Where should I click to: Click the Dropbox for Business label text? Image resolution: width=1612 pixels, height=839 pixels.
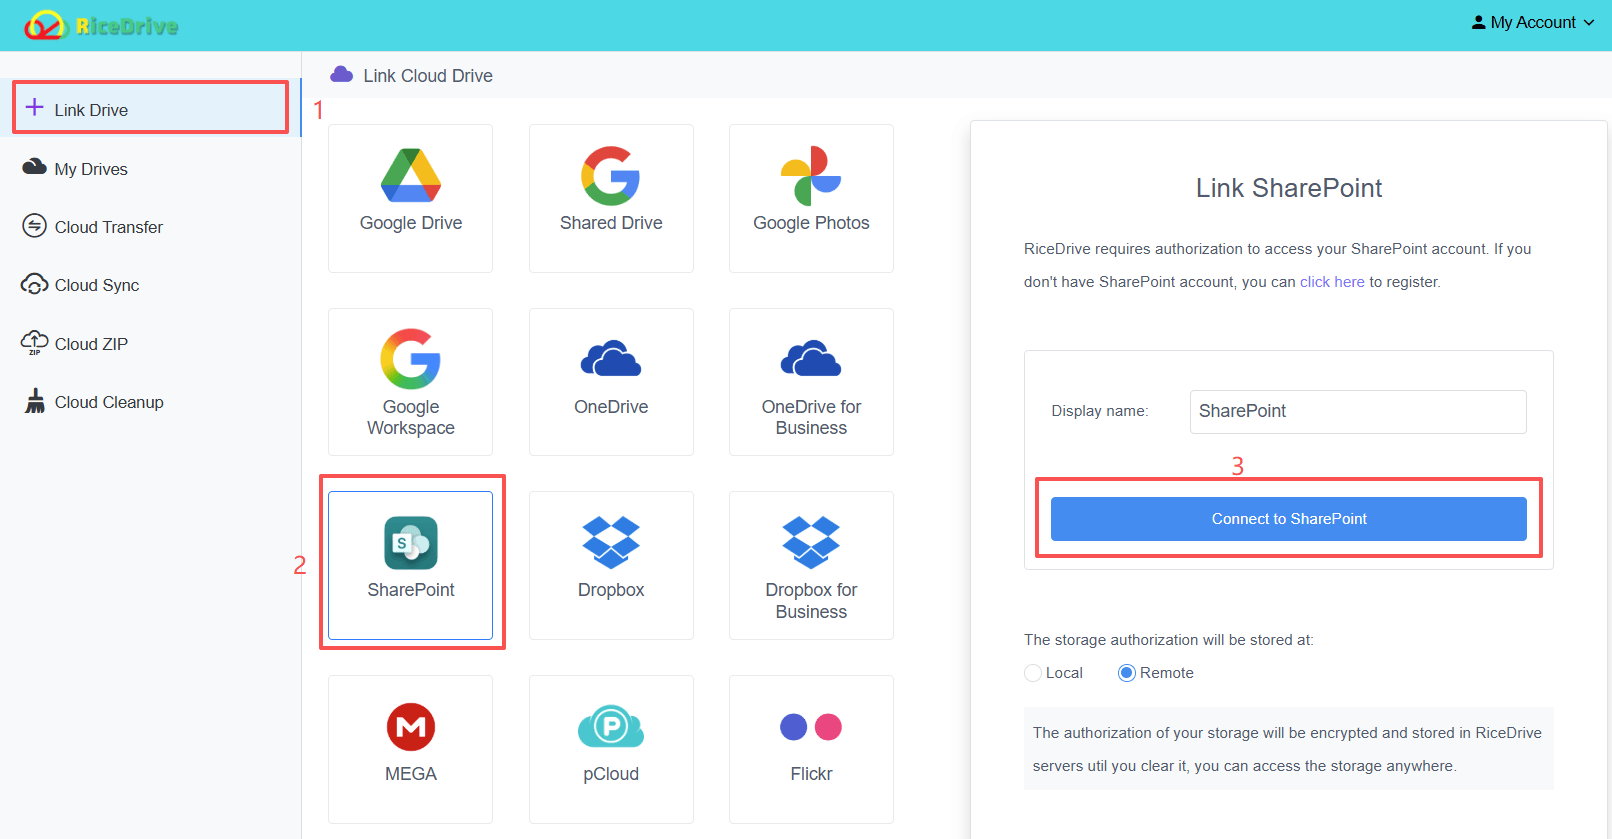(x=811, y=601)
